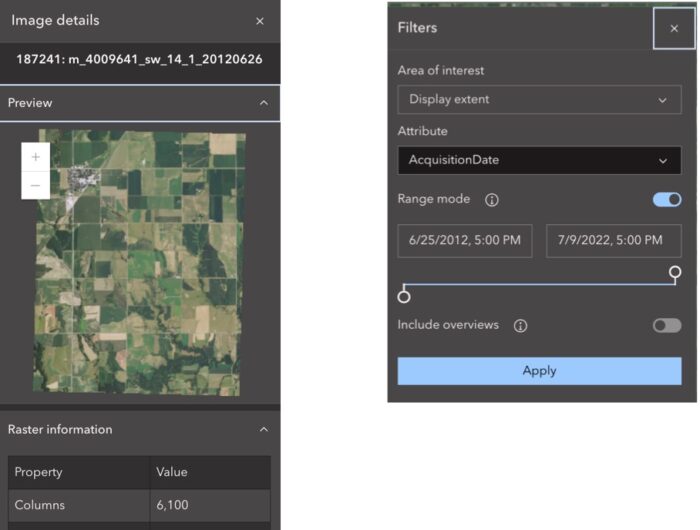Click the Area of interest label
The image size is (700, 530).
(x=441, y=71)
